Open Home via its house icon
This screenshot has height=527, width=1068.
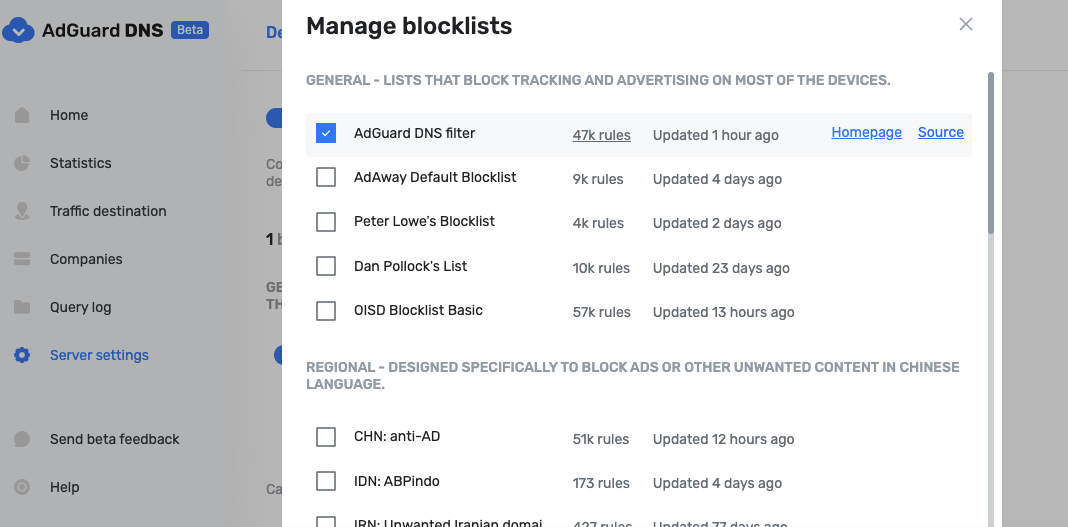[x=22, y=115]
